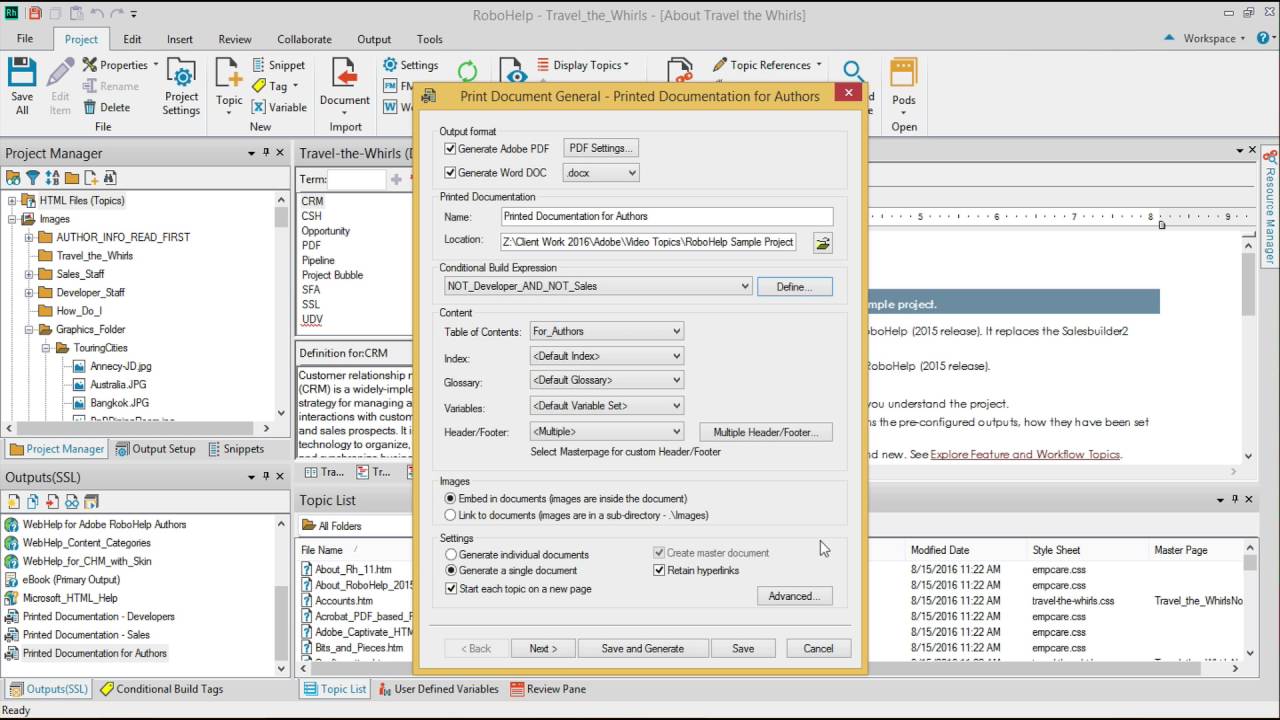Switch to the Edit ribbon tab
1280x720 pixels.
point(132,39)
